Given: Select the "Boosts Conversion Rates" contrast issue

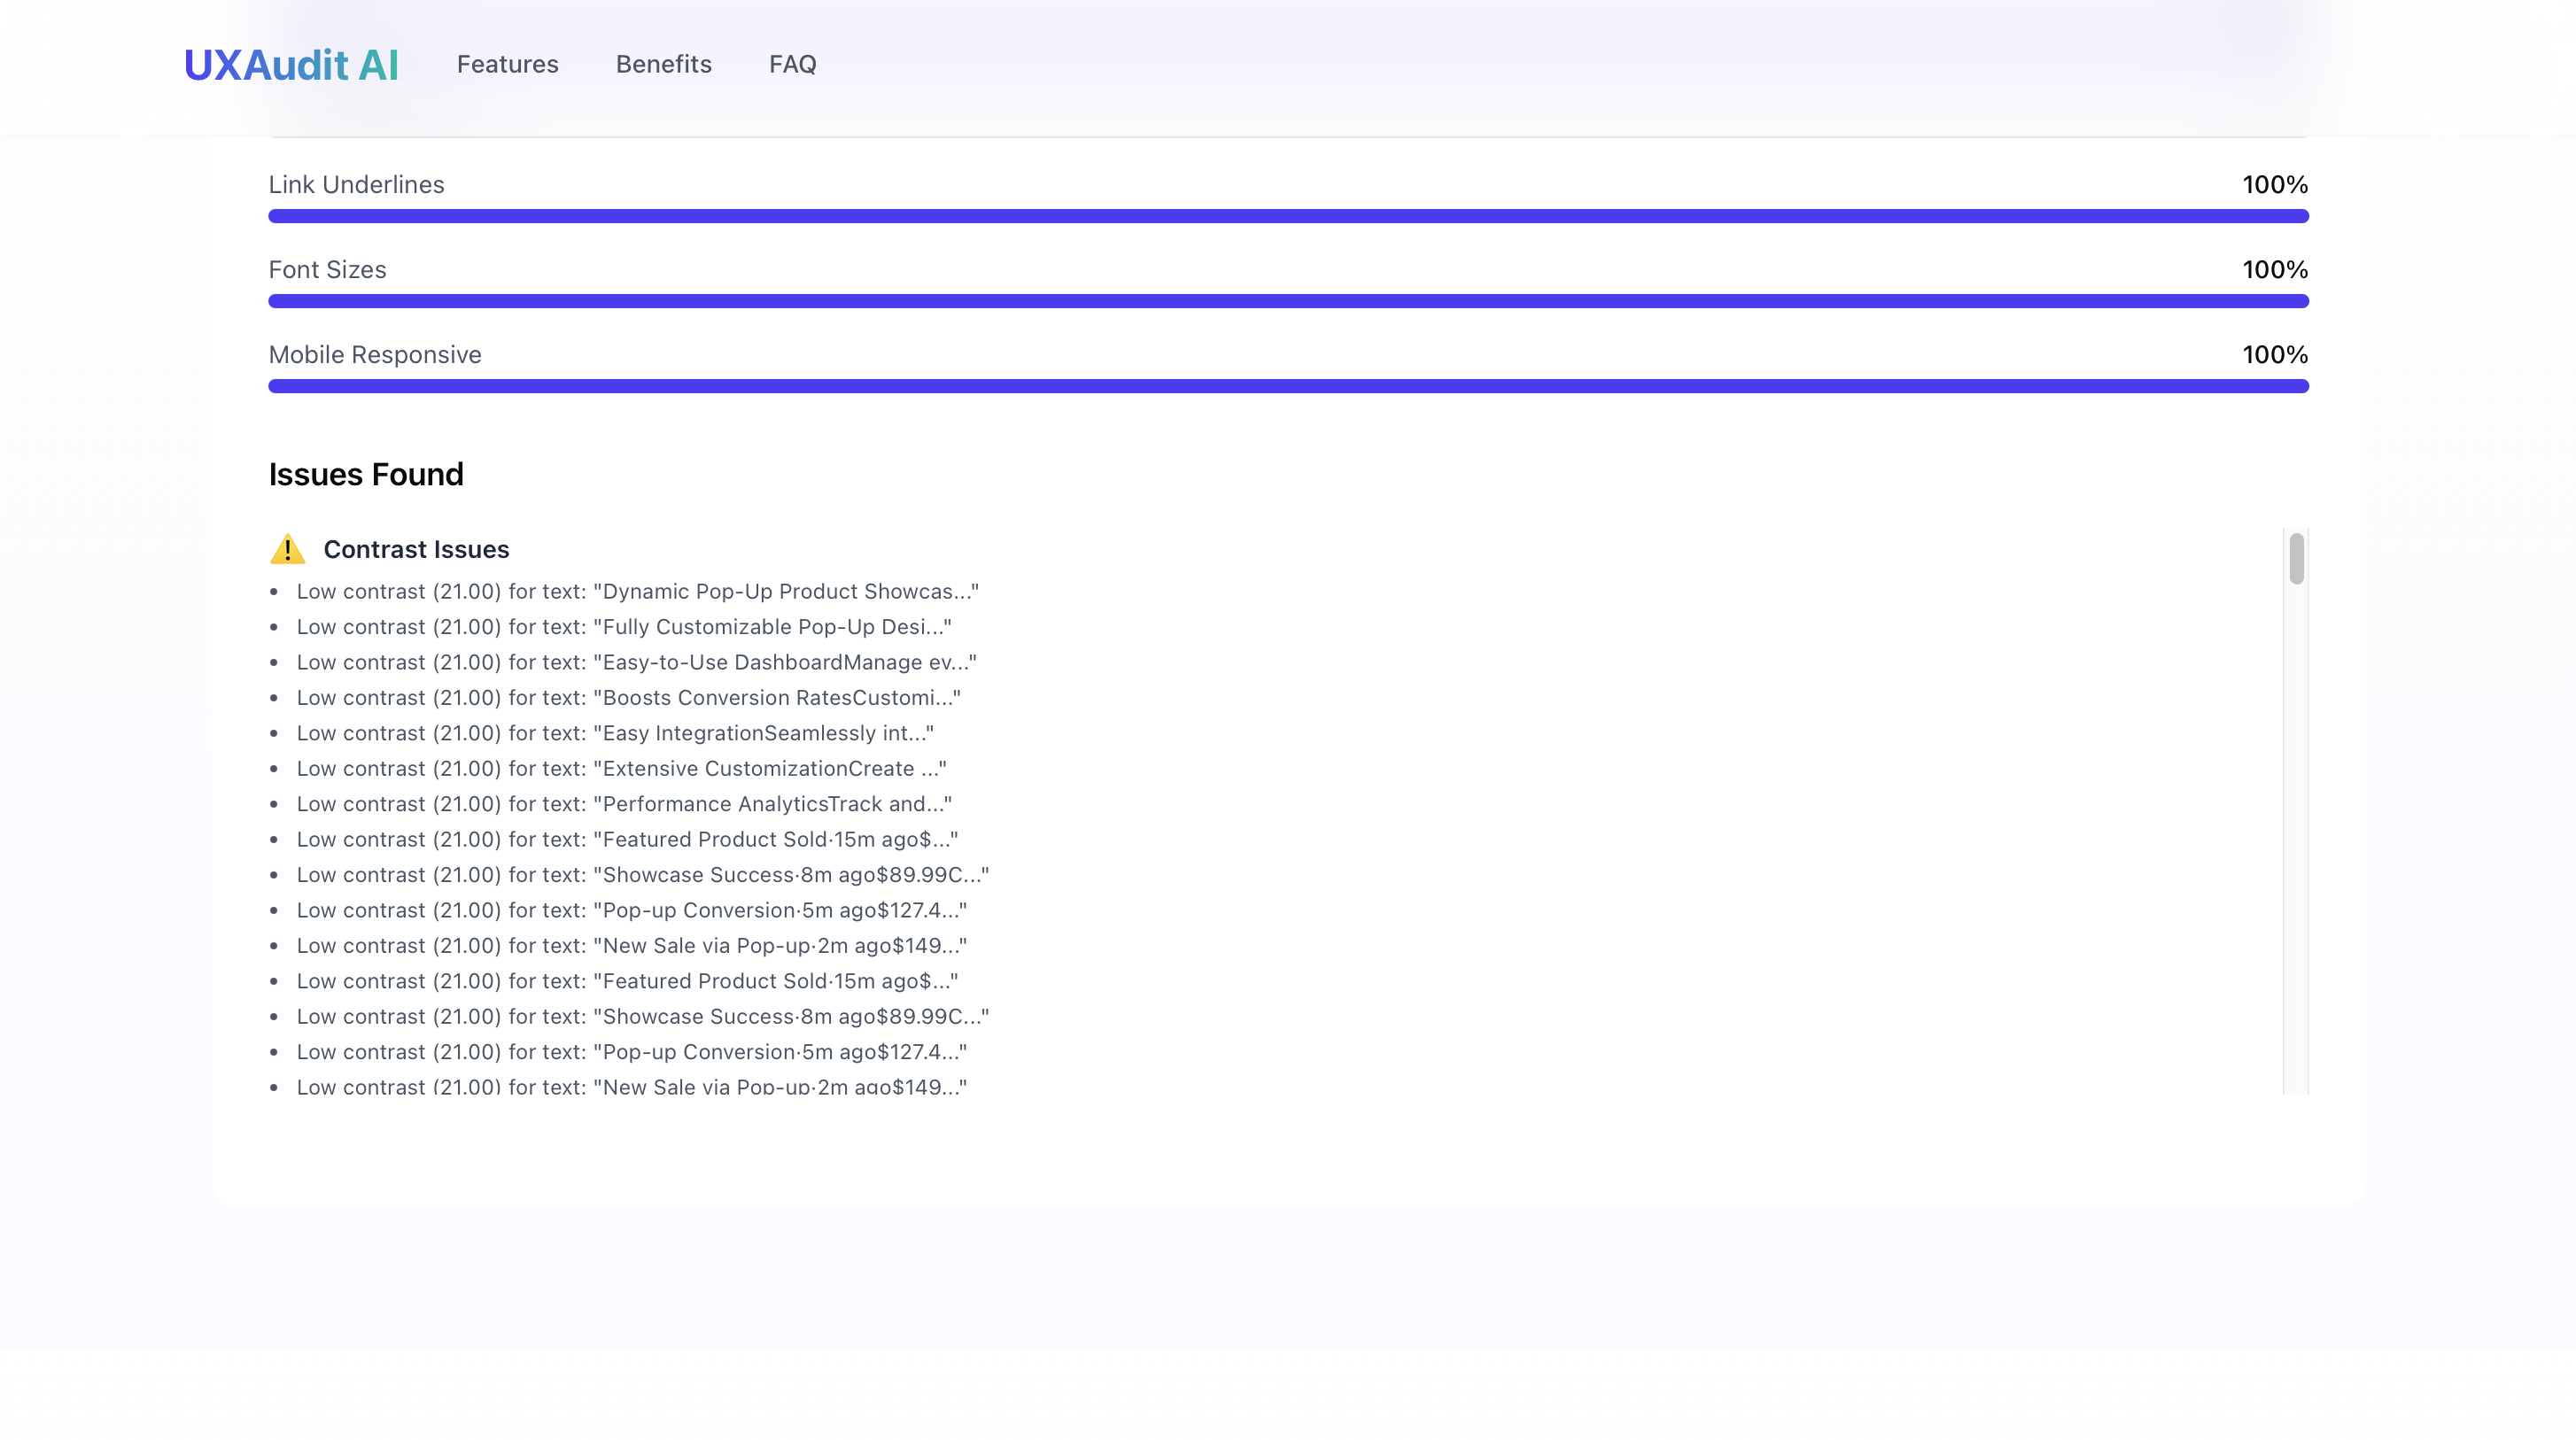Looking at the screenshot, I should click(628, 698).
